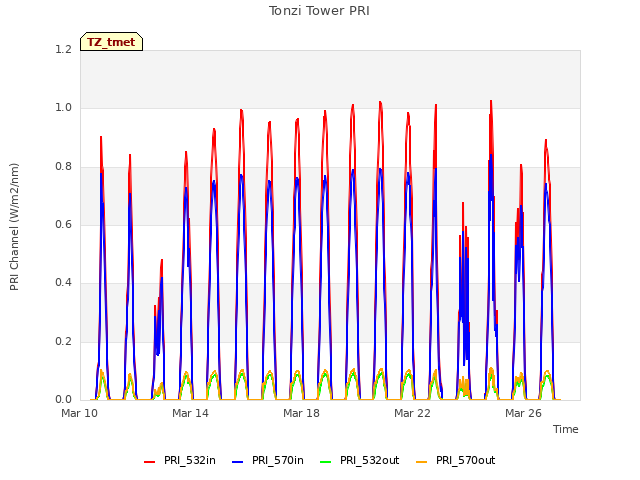Click the Mar 22 x-axis tick label
This screenshot has height=480, width=640.
click(412, 413)
